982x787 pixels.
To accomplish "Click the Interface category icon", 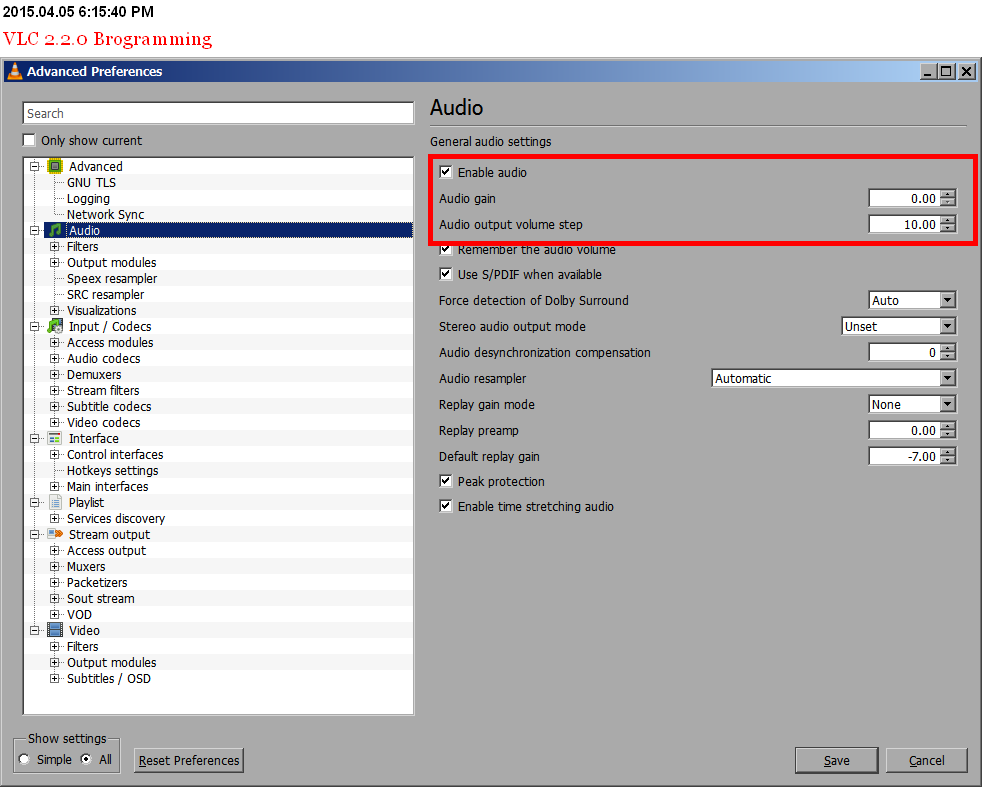I will pyautogui.click(x=55, y=438).
